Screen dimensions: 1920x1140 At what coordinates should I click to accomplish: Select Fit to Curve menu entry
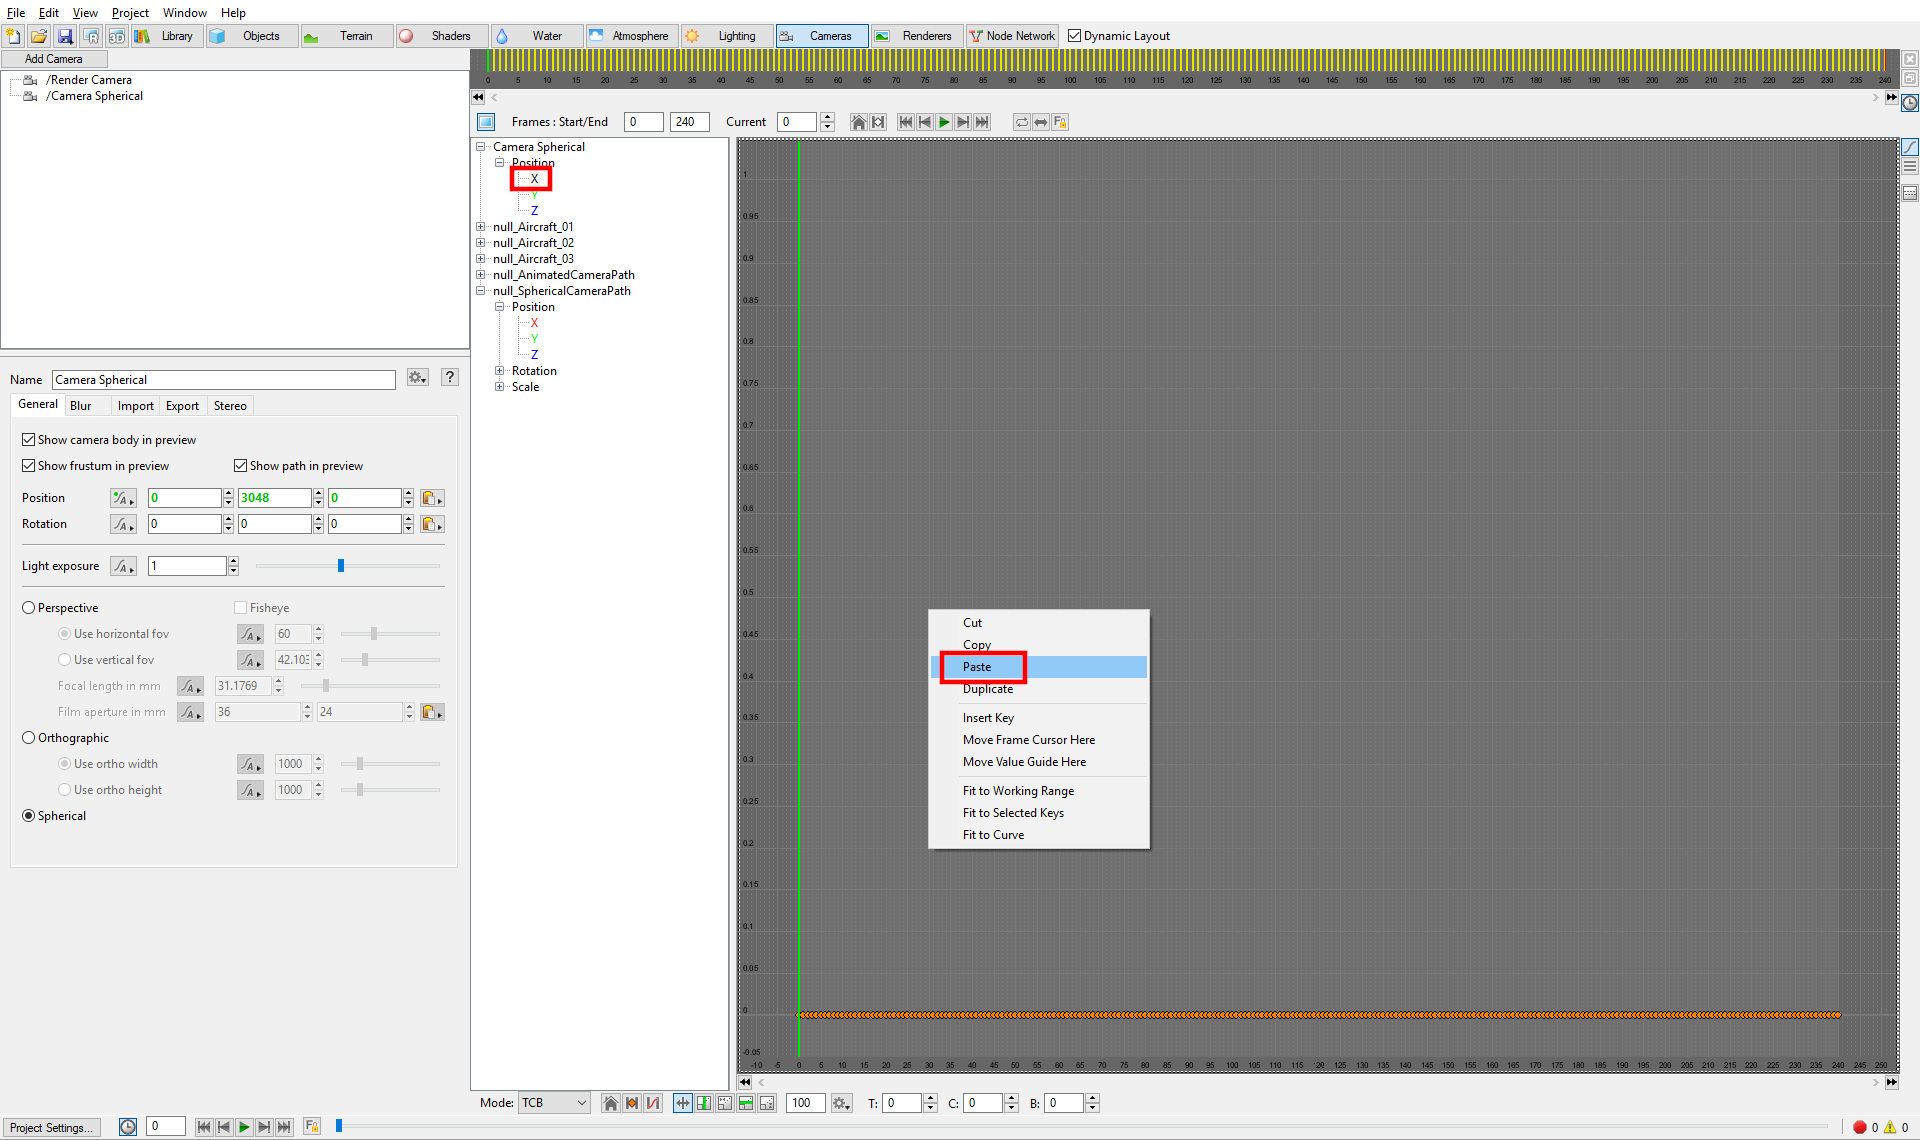tap(1039, 835)
